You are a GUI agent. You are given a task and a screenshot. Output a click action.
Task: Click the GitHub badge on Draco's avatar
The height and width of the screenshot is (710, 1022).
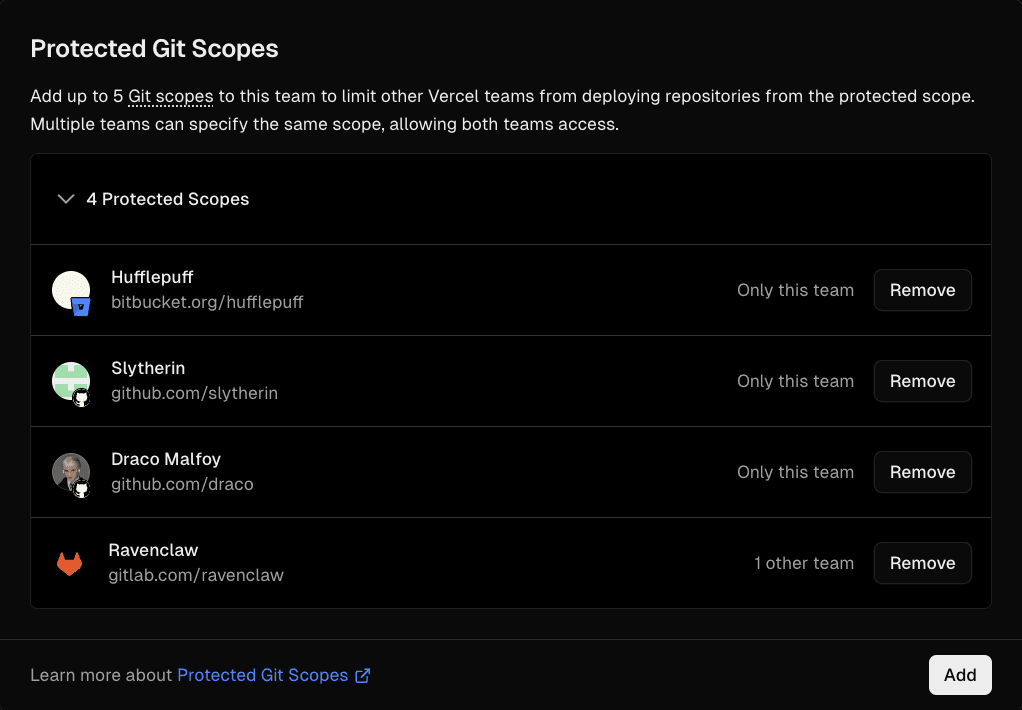[x=82, y=488]
